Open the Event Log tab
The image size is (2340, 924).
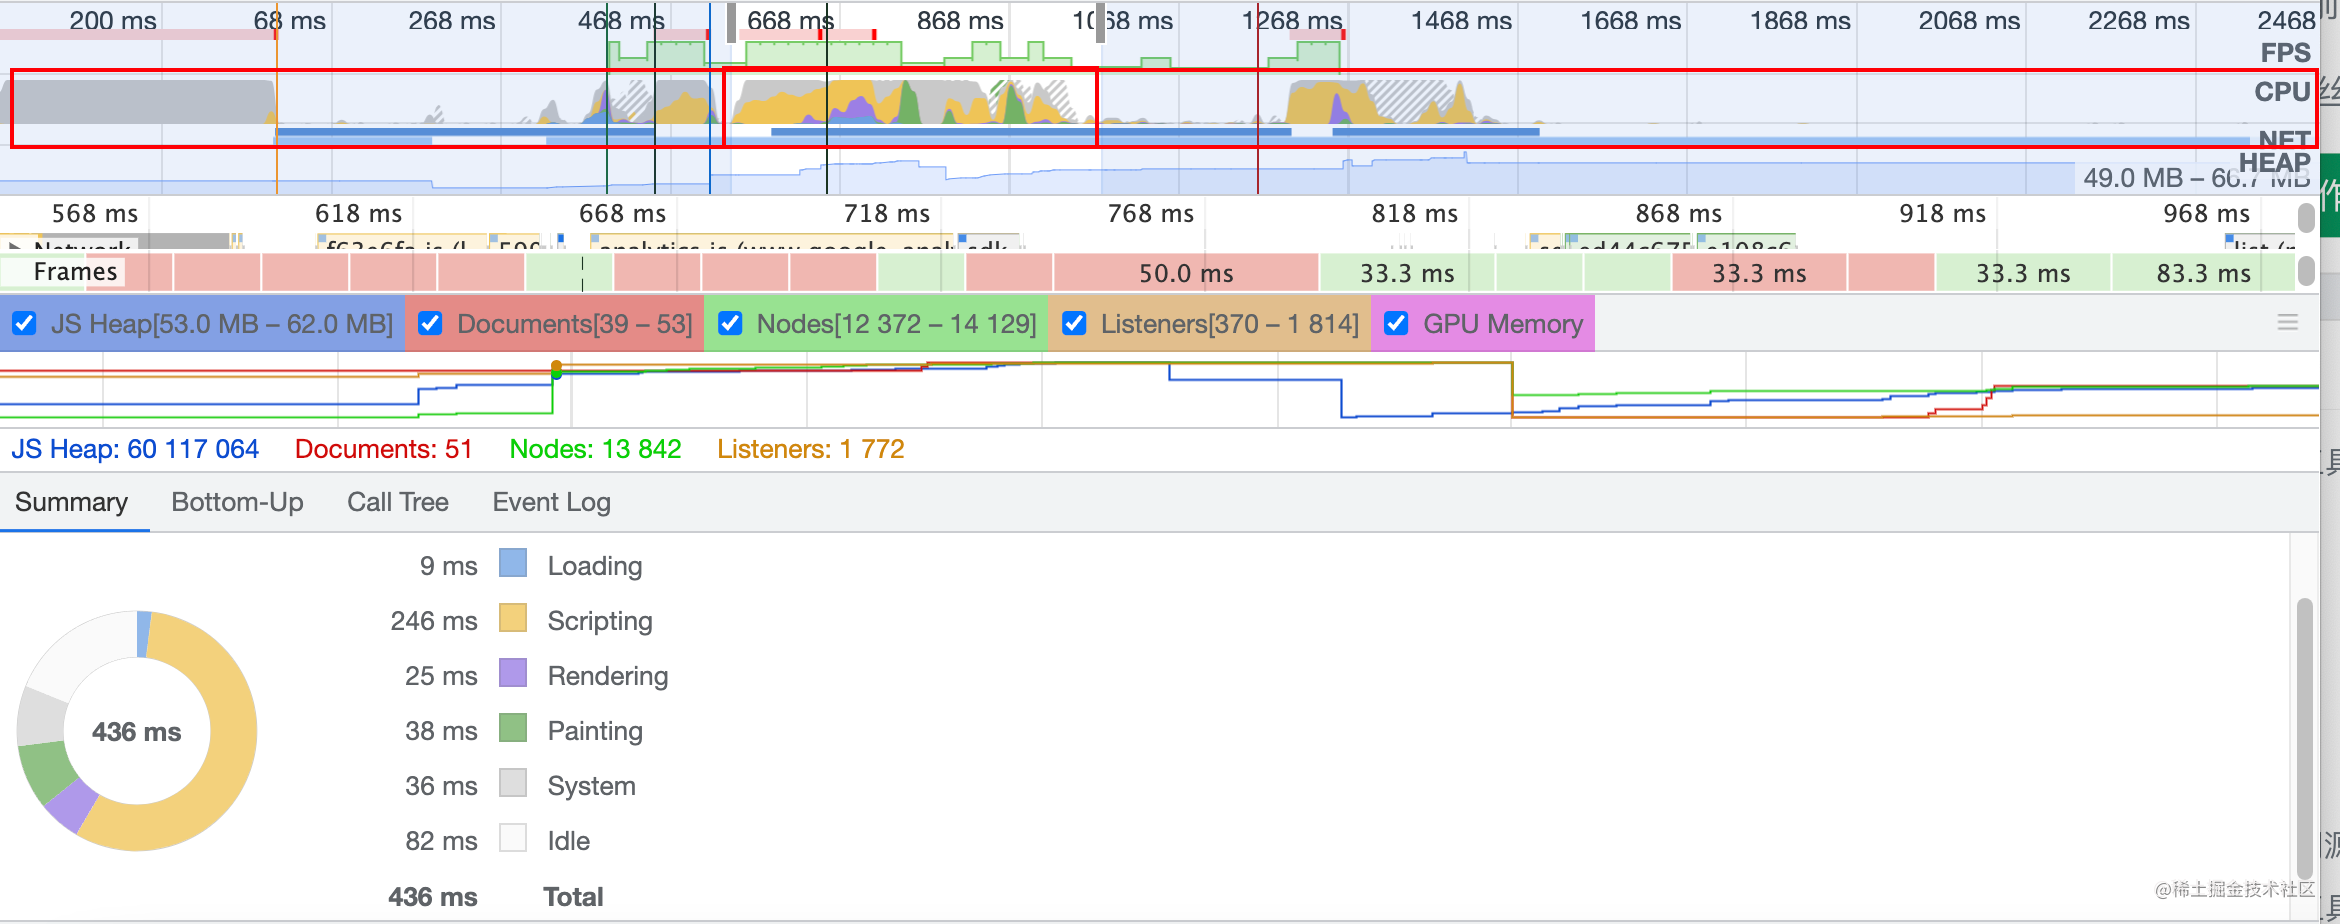tap(551, 502)
